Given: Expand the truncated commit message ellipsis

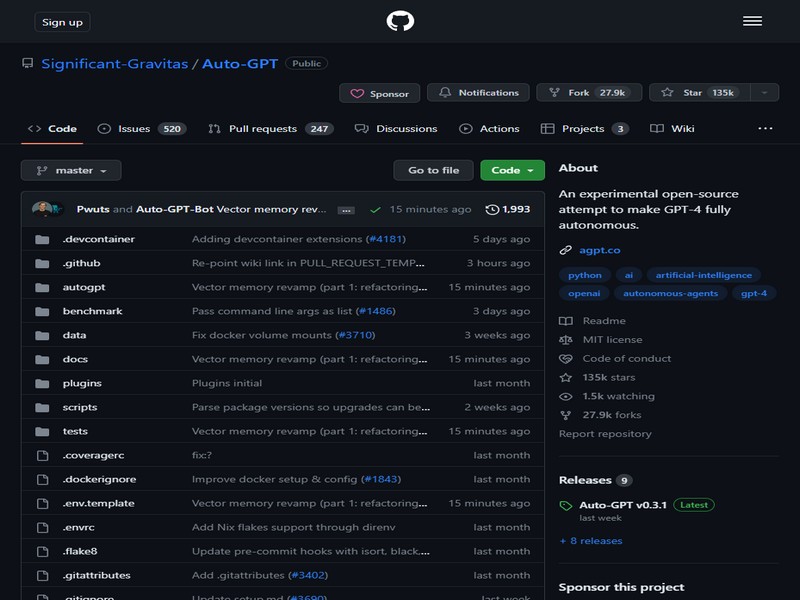Looking at the screenshot, I should pyautogui.click(x=345, y=209).
